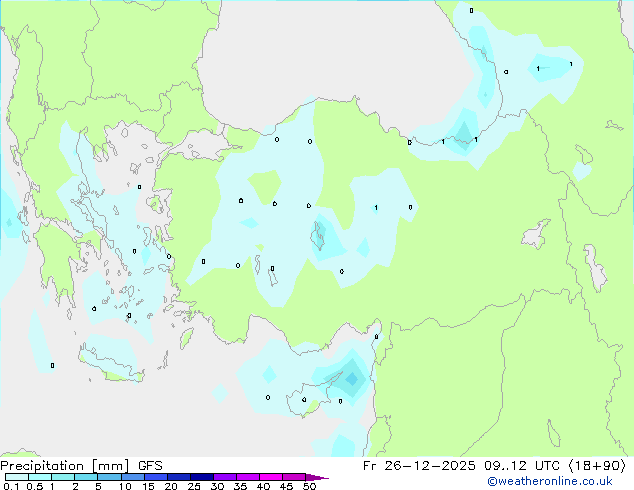634x490 pixels.
Task: Click the 'GFS' model label
Action: [150, 466]
